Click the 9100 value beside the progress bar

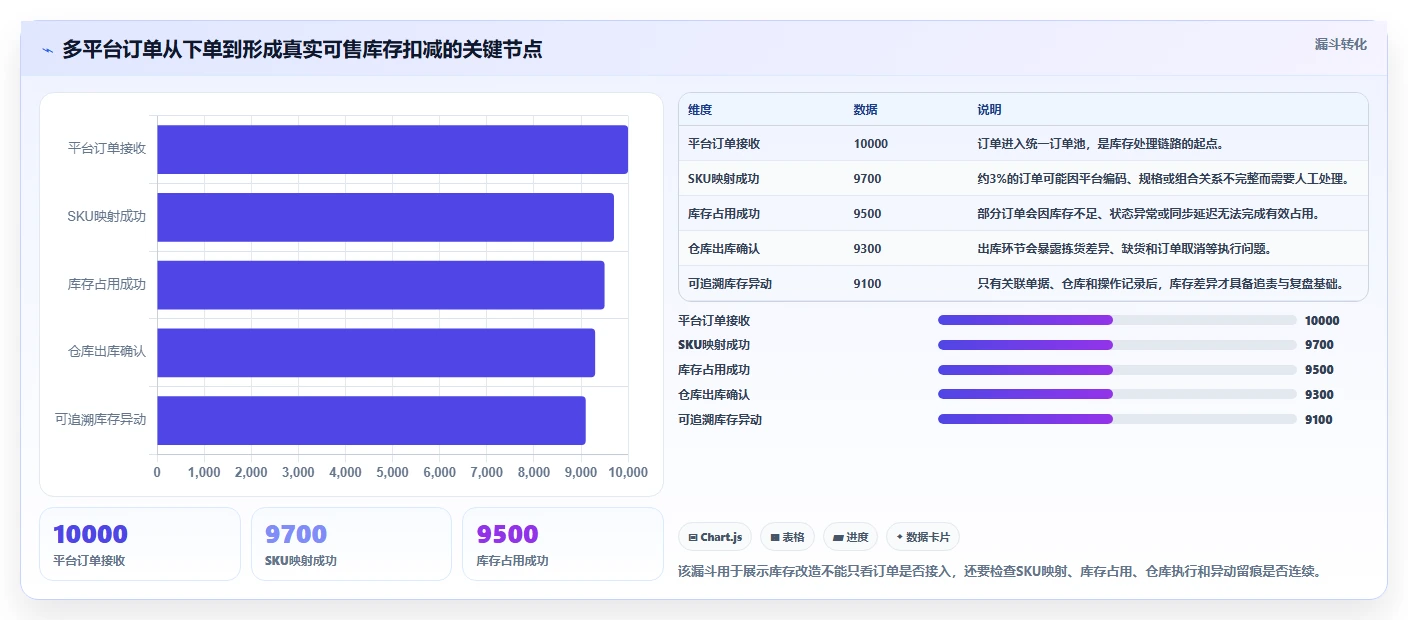pos(1319,420)
